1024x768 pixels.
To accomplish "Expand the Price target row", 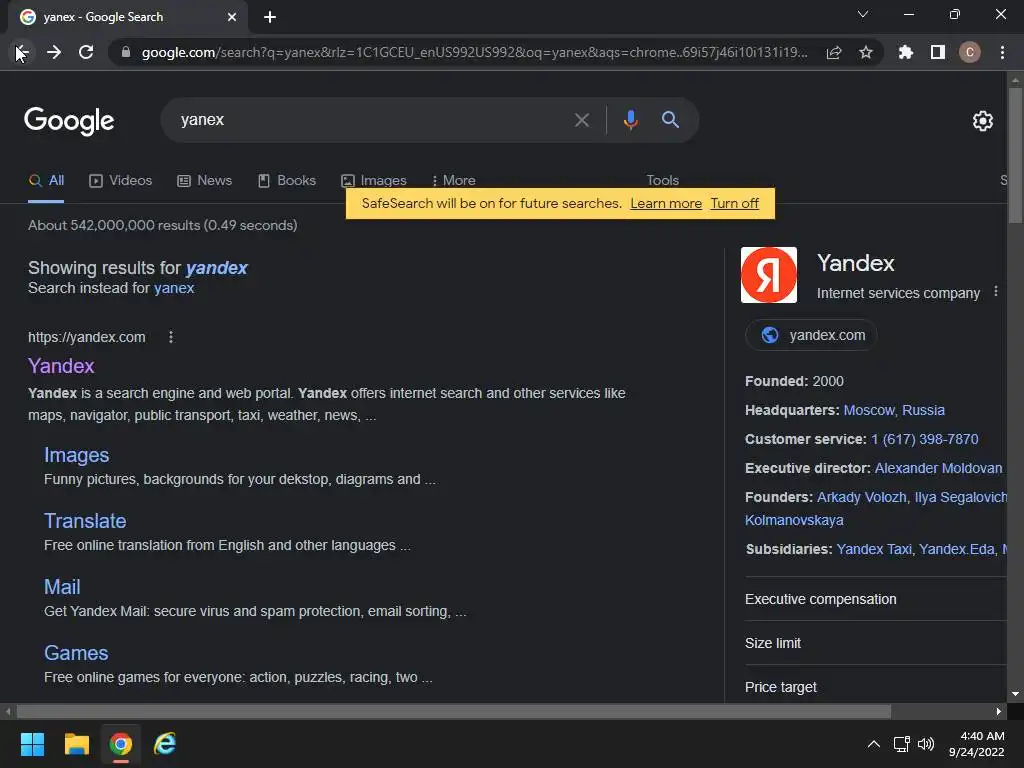I will 876,687.
